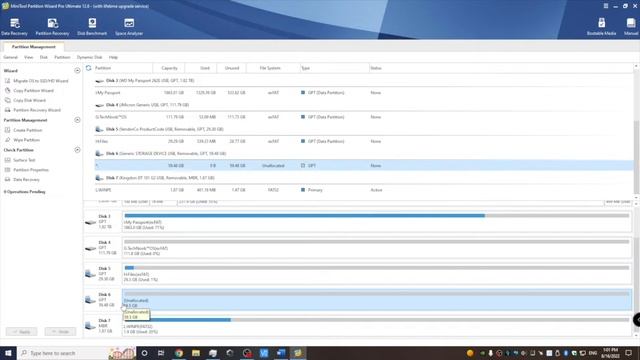The width and height of the screenshot is (640, 360).
Task: Open Google Chrome from taskbar
Action: 179,353
